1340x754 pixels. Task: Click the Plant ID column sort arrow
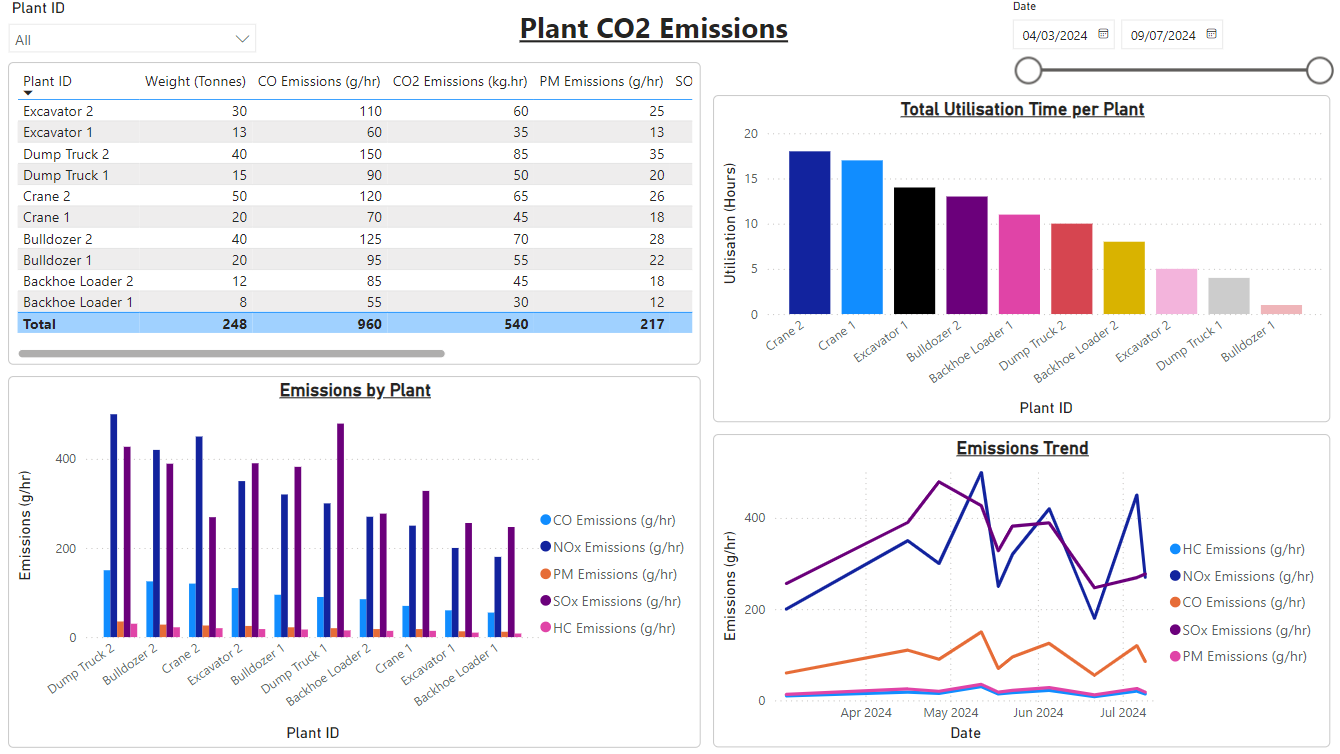pyautogui.click(x=28, y=93)
